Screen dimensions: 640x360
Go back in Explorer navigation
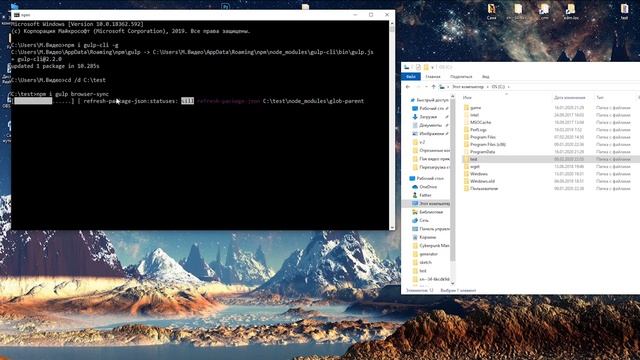point(408,87)
